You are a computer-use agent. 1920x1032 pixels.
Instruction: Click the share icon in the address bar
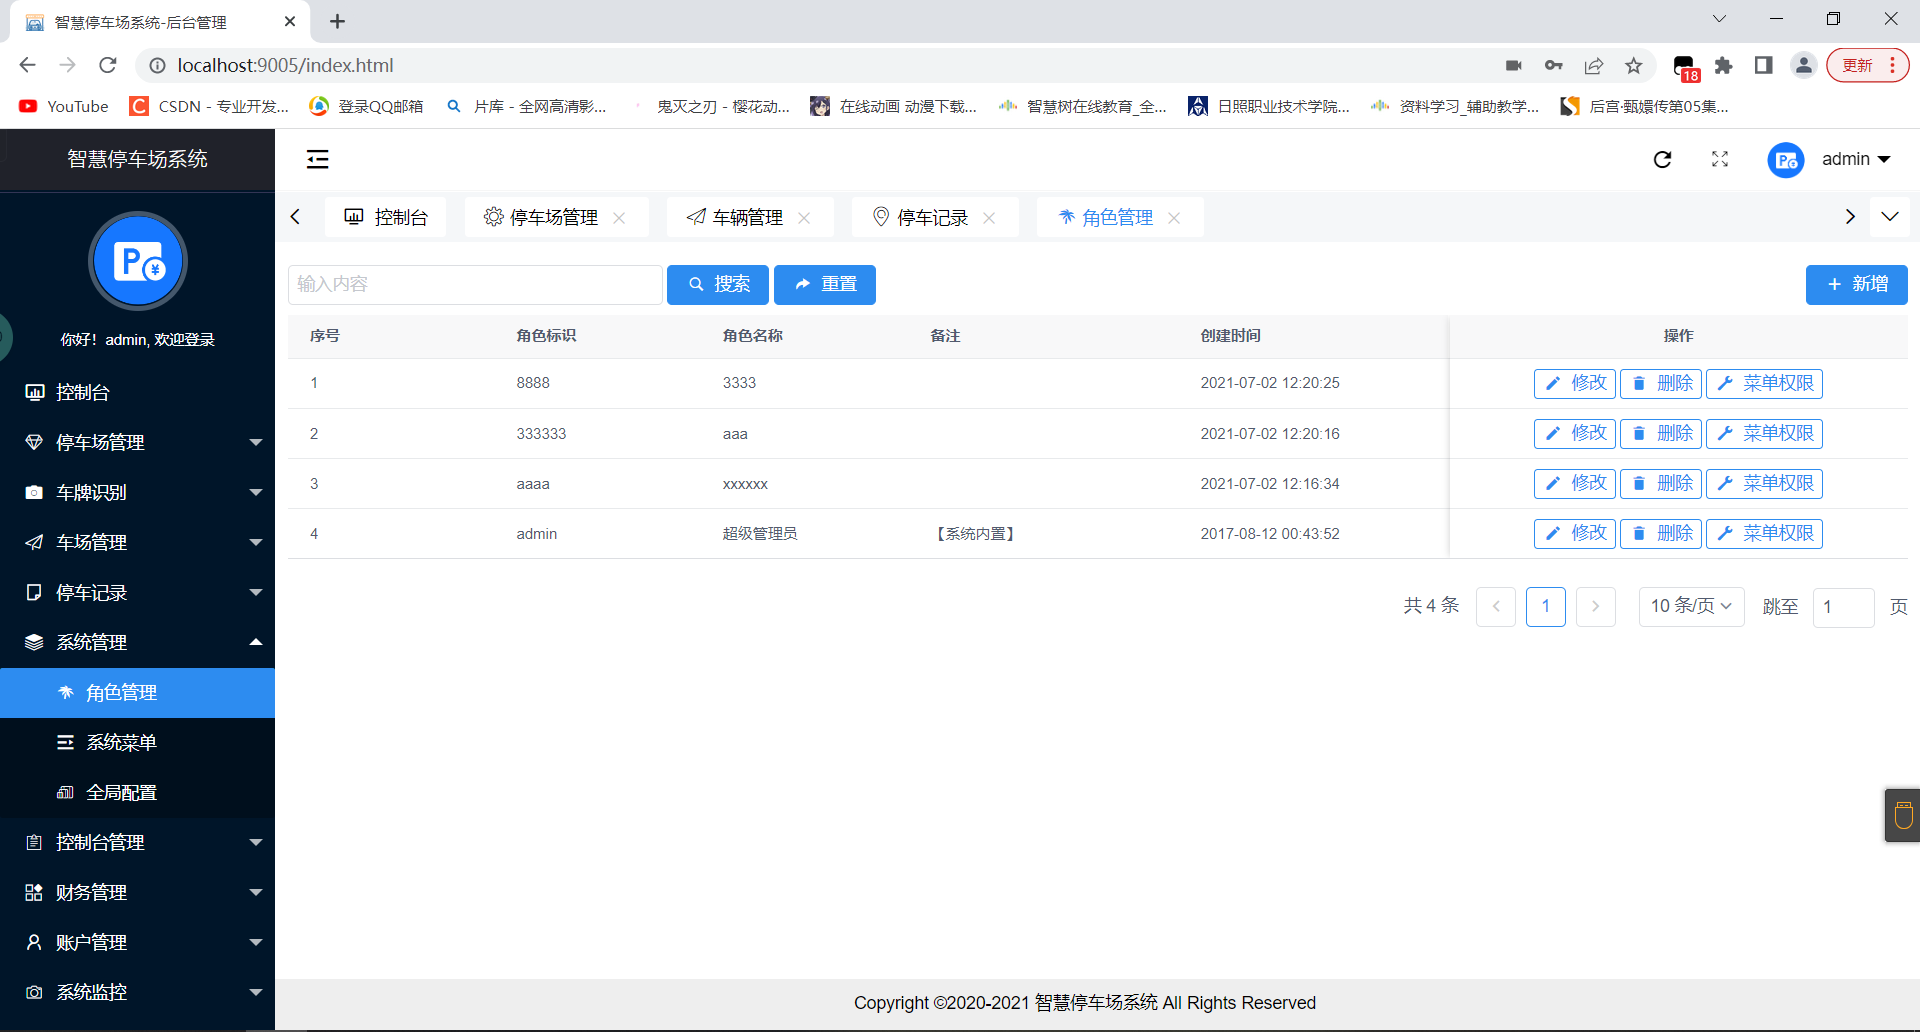[1594, 66]
